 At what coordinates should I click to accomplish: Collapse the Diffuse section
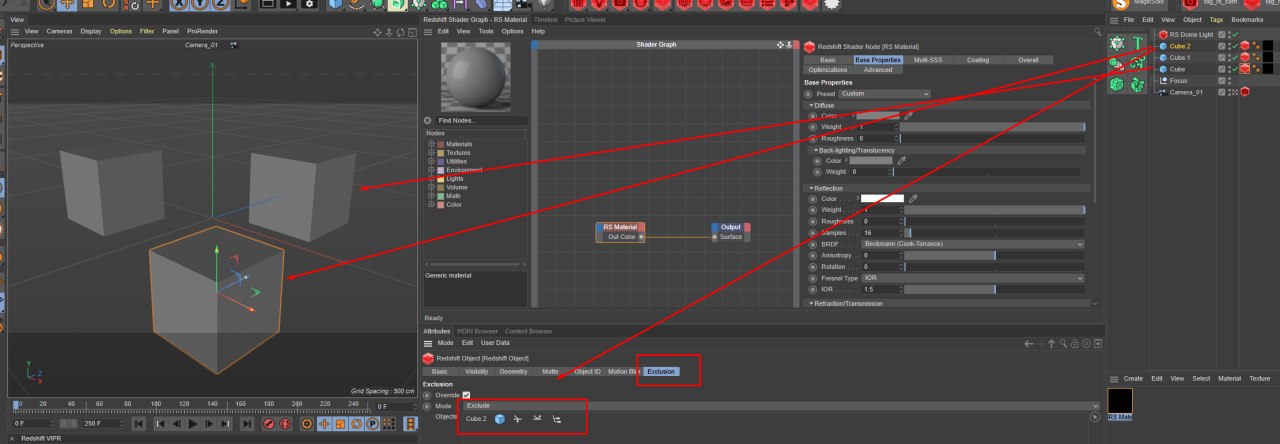[811, 105]
